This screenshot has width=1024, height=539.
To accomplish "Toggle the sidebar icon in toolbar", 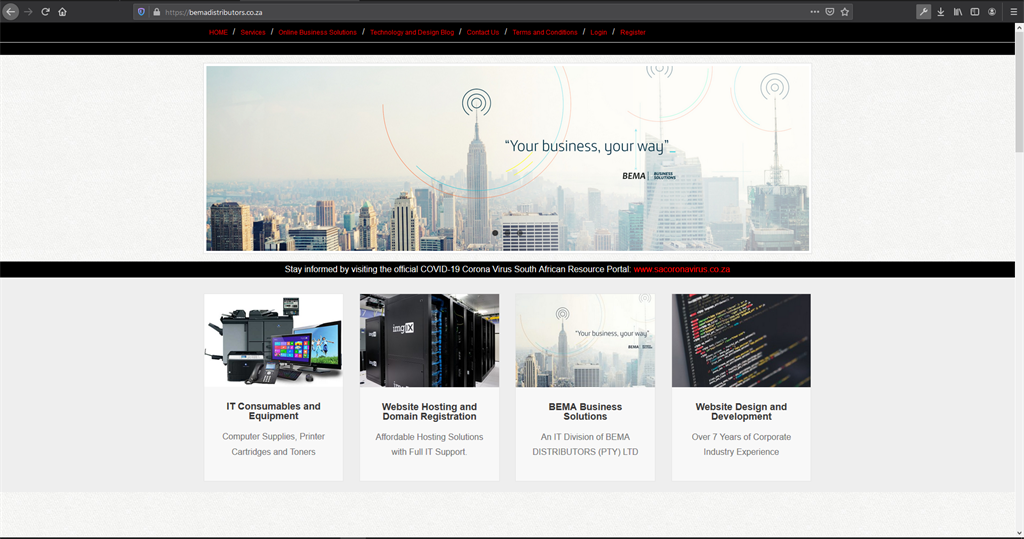I will pos(974,12).
